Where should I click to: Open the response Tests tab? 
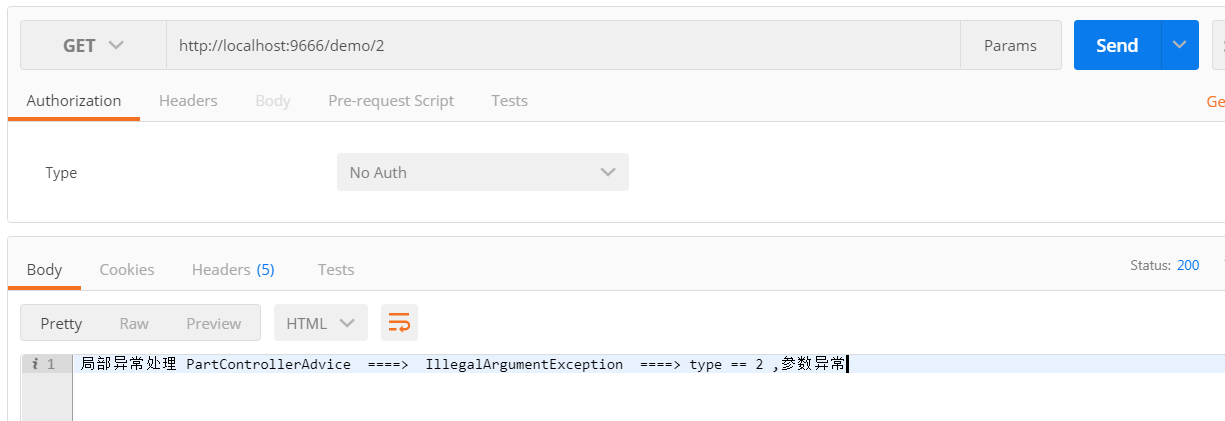[x=336, y=269]
